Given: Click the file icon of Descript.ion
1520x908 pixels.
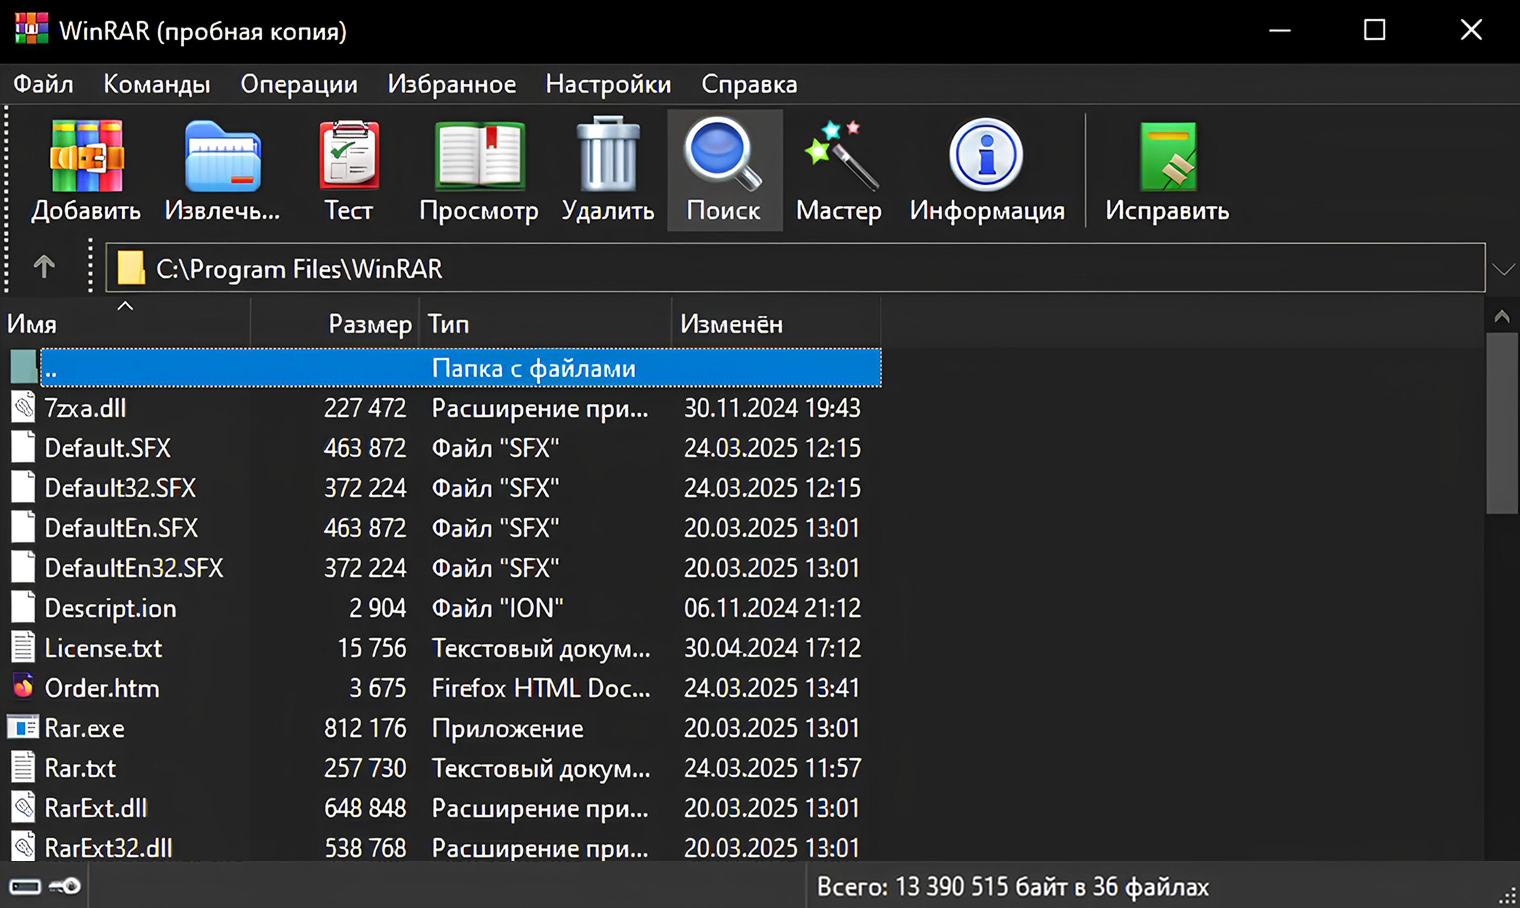Looking at the screenshot, I should point(23,607).
